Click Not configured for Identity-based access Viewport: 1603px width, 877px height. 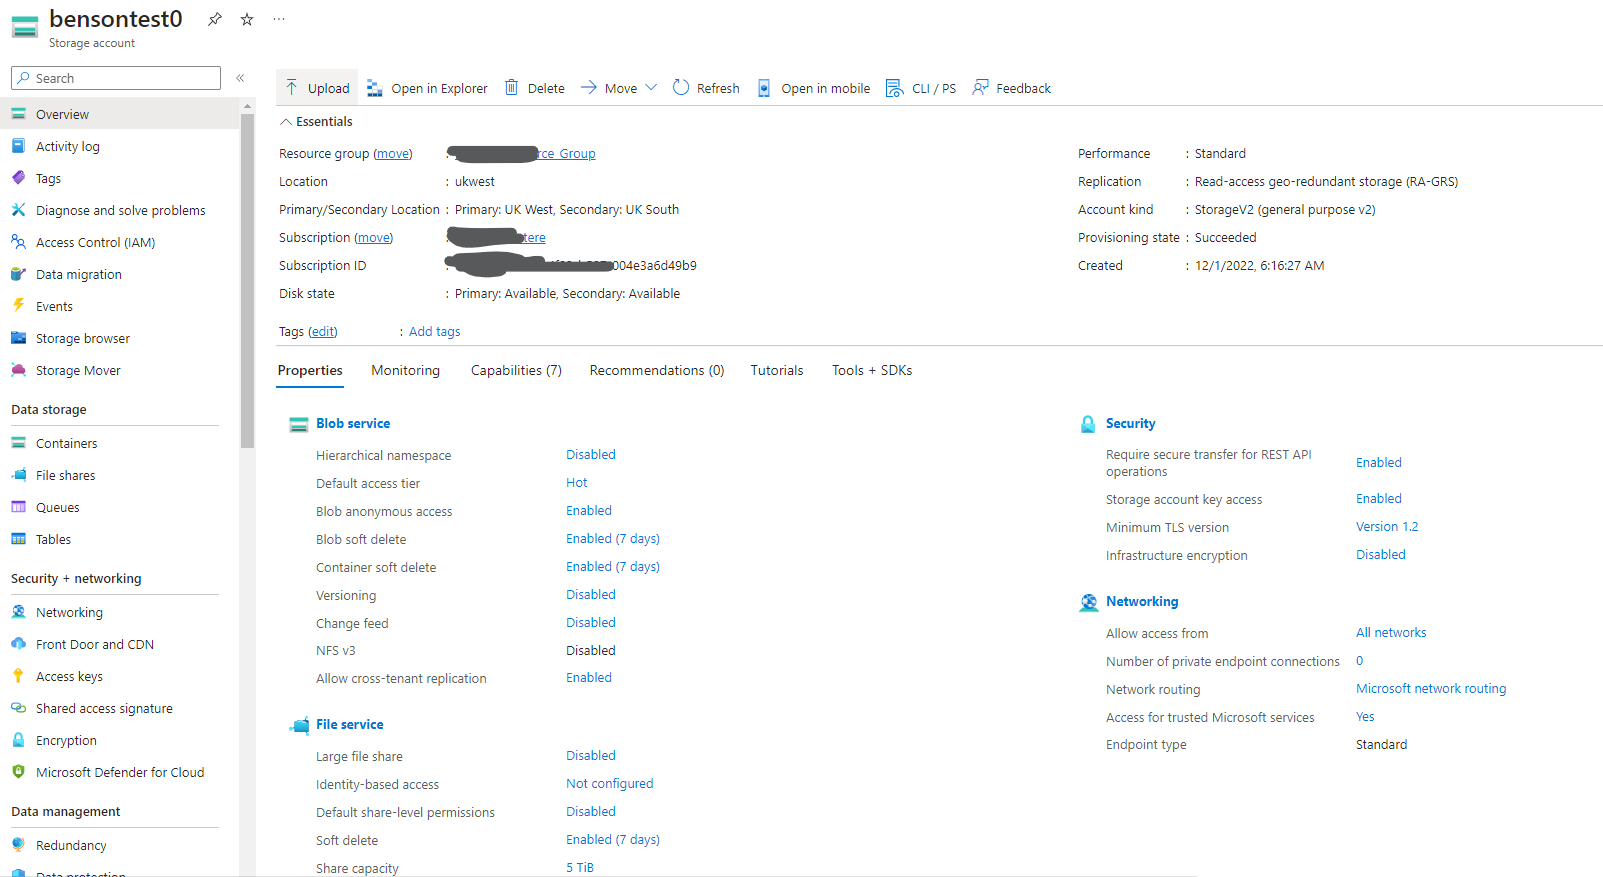[610, 783]
